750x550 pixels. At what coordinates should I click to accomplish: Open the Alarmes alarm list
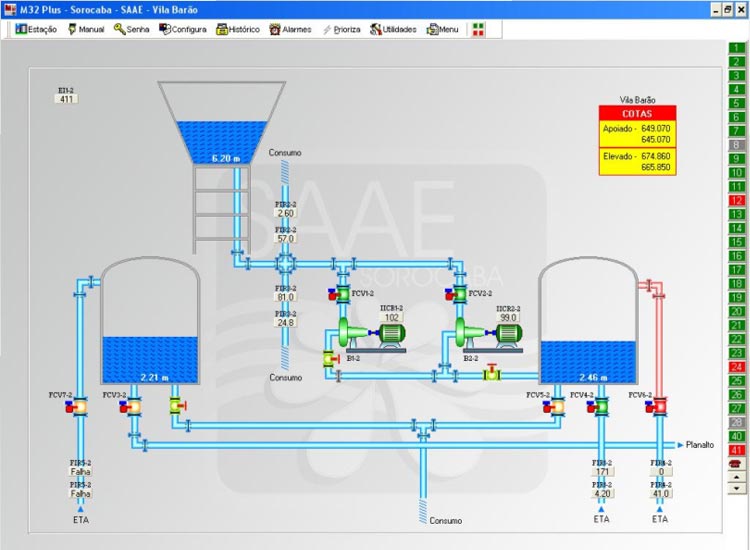coord(290,30)
